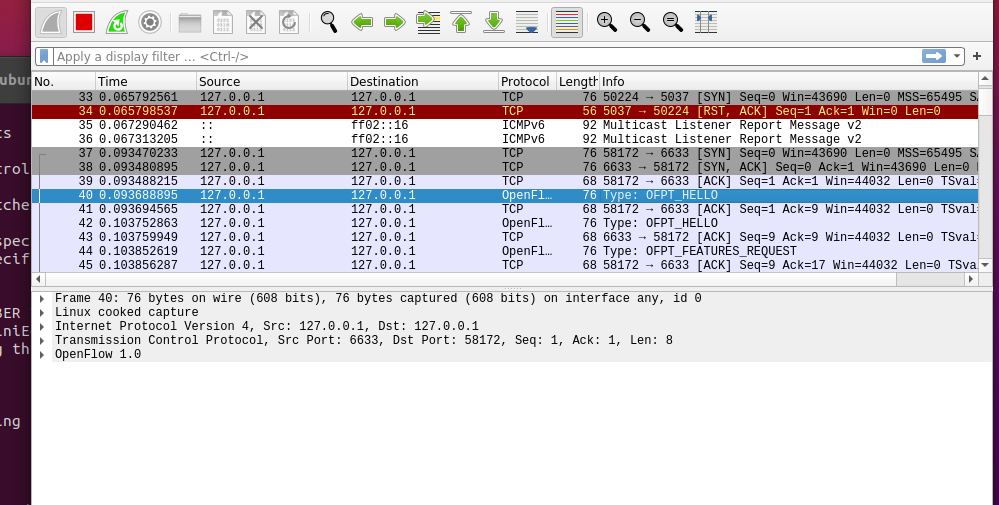Expand the OpenFlow 1.0 details
Screen dimensions: 999x505
(x=42, y=354)
